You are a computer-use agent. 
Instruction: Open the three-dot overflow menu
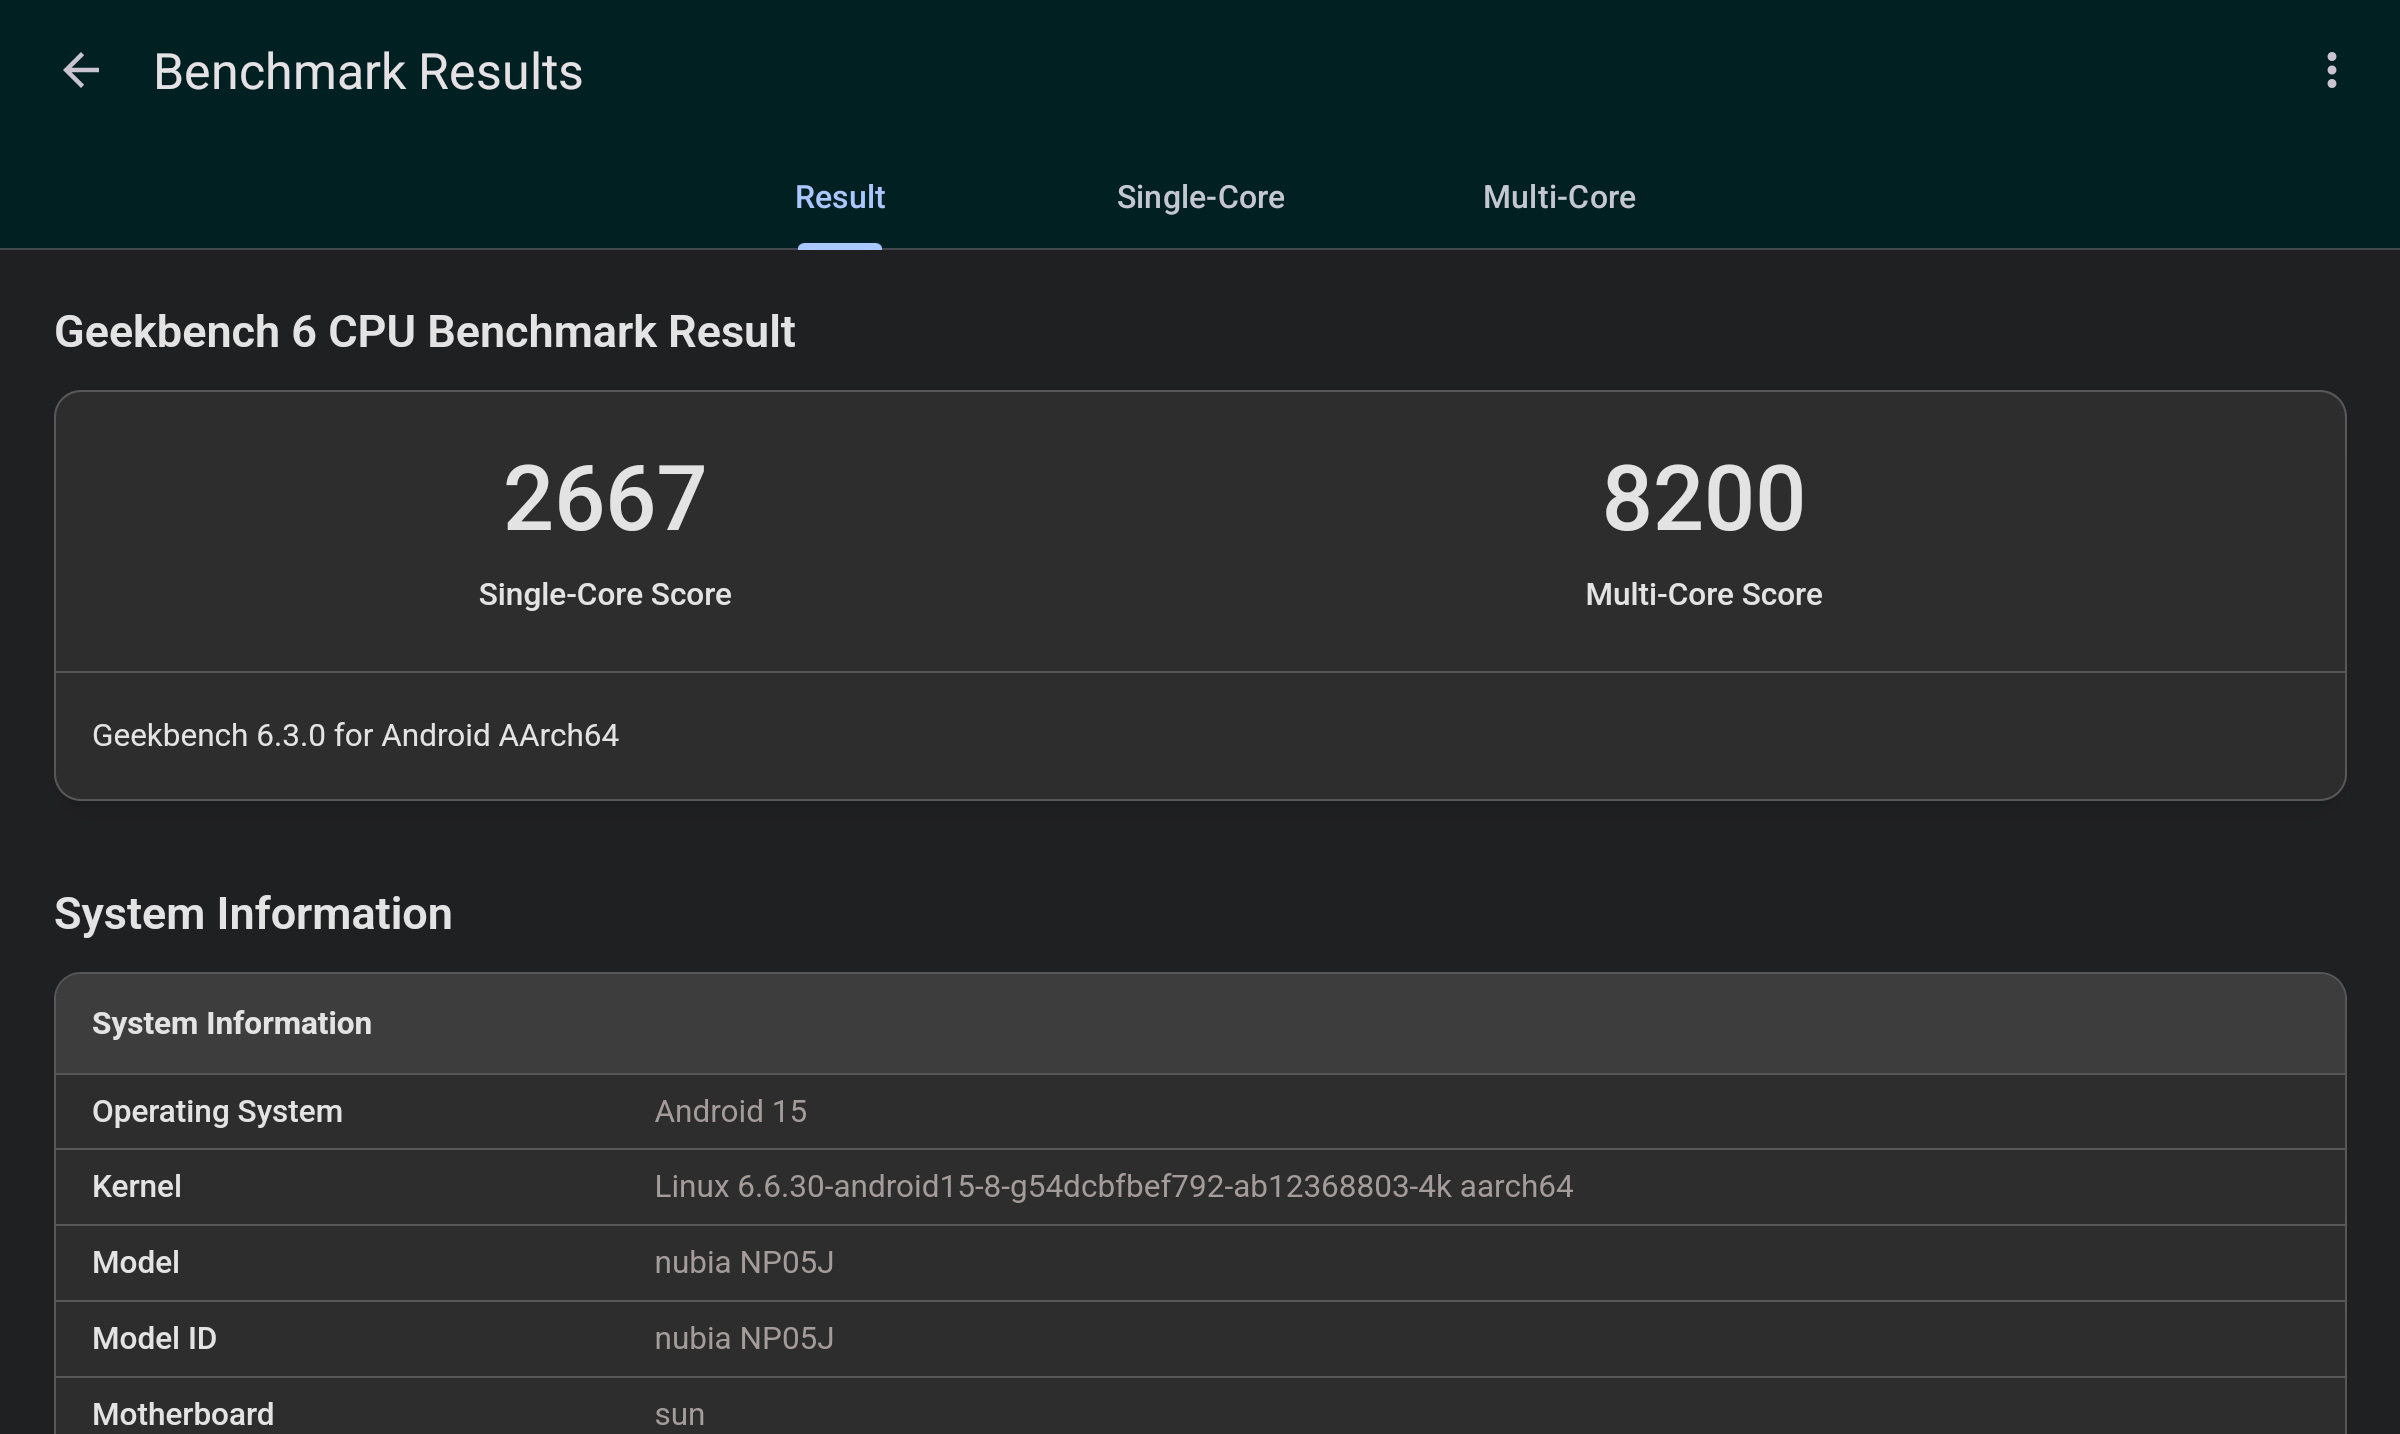[2331, 71]
